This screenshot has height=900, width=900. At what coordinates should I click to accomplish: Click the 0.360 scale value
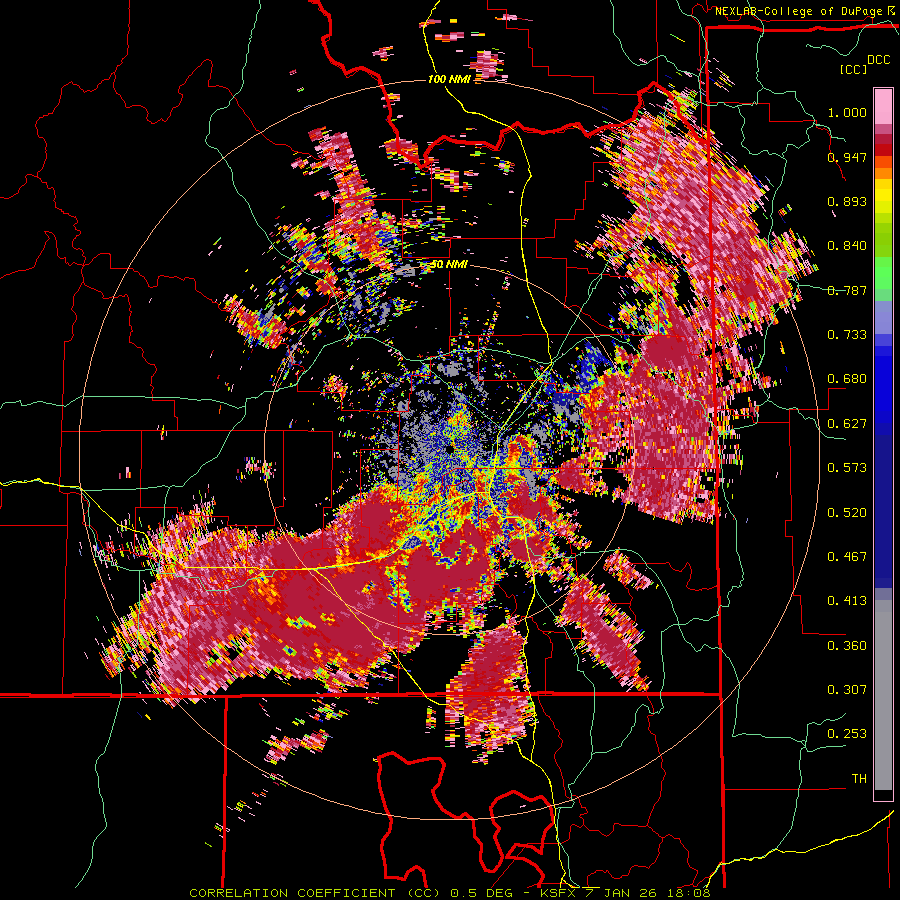[847, 646]
